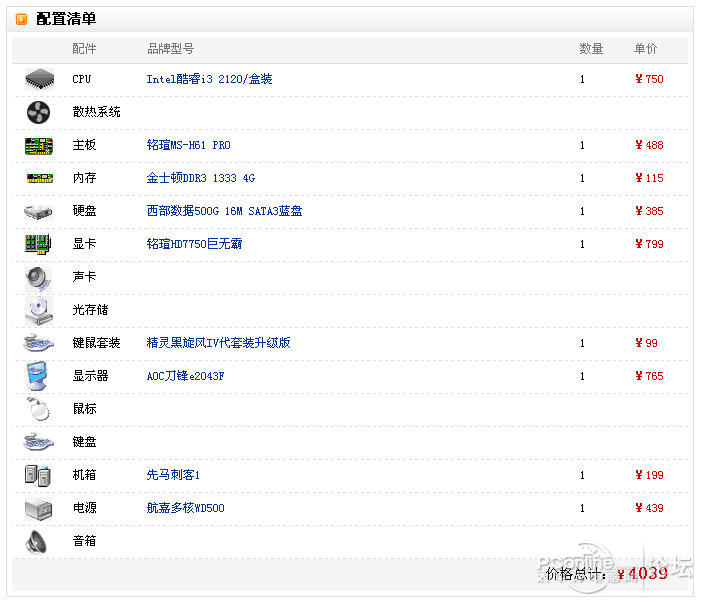
Task: Click the 散热系统 row label
Action: pyautogui.click(x=96, y=112)
